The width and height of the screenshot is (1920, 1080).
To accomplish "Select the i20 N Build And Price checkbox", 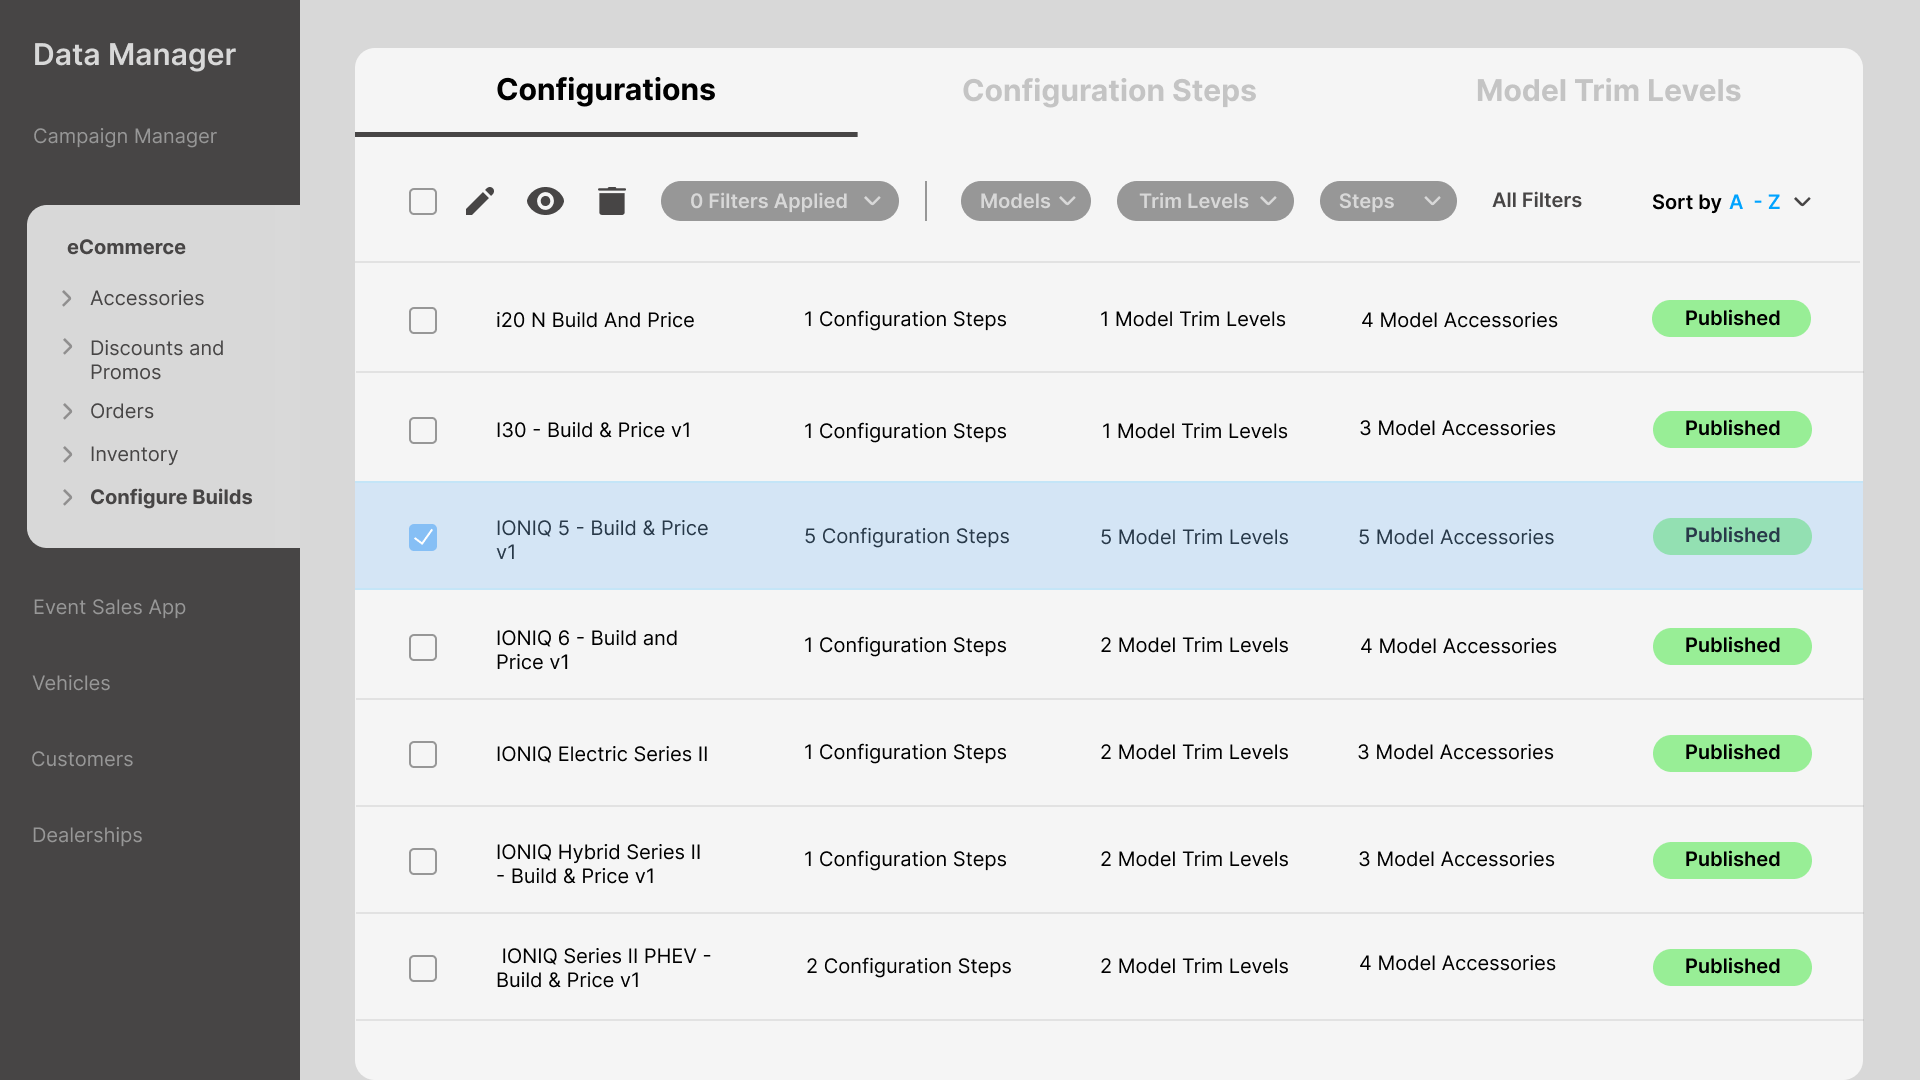I will [423, 320].
